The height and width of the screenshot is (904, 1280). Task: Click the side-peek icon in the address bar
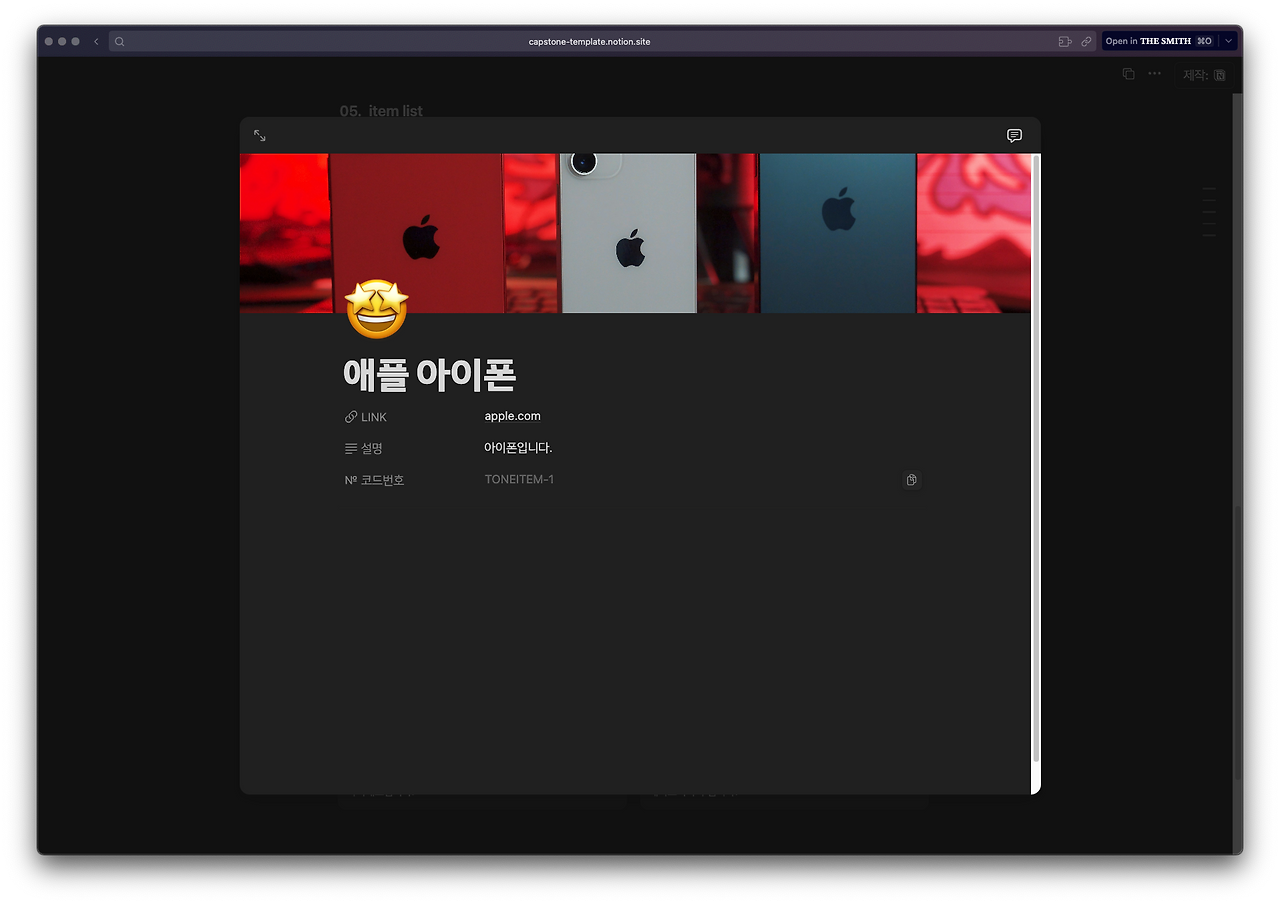click(x=1065, y=41)
